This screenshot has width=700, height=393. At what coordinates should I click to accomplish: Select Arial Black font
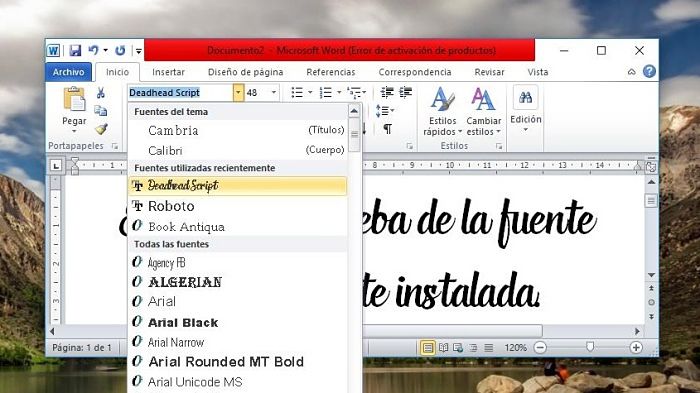tap(237, 322)
